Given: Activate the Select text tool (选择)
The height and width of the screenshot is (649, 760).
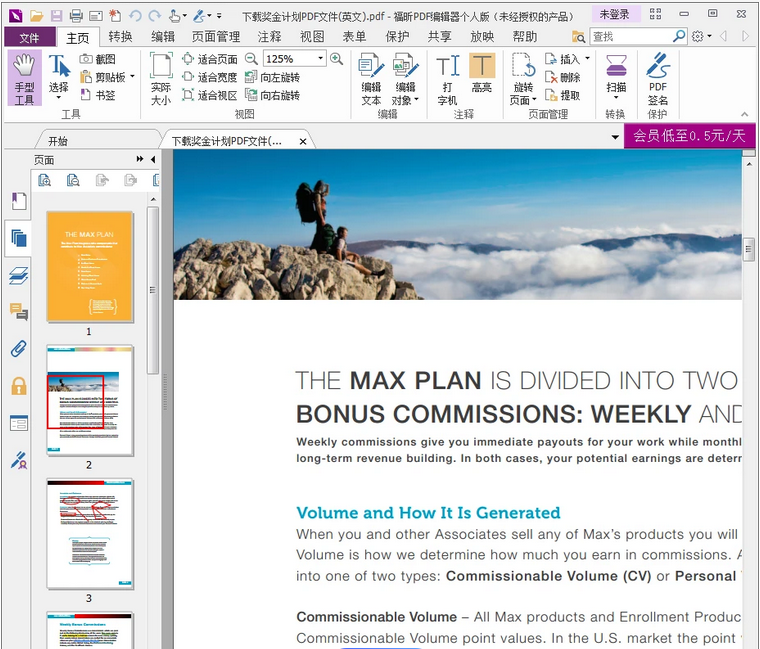Looking at the screenshot, I should 59,77.
